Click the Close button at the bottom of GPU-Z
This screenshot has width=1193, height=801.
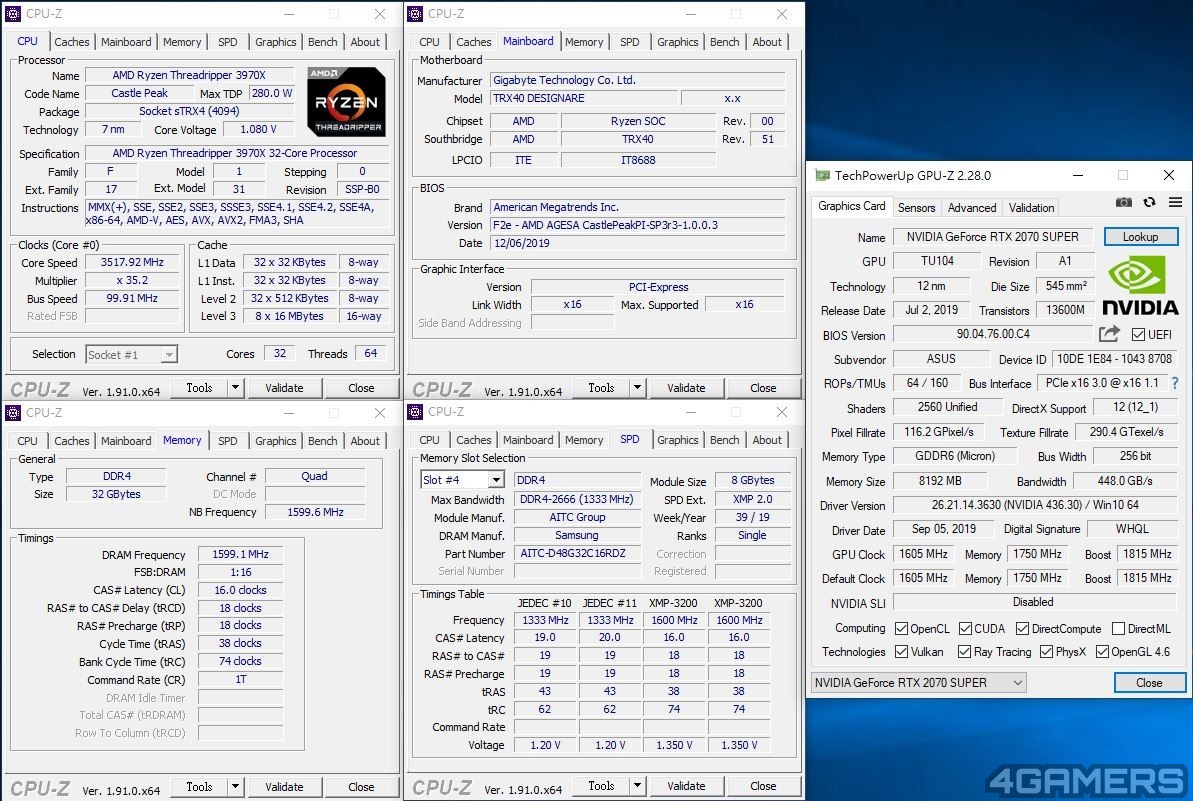(1150, 682)
